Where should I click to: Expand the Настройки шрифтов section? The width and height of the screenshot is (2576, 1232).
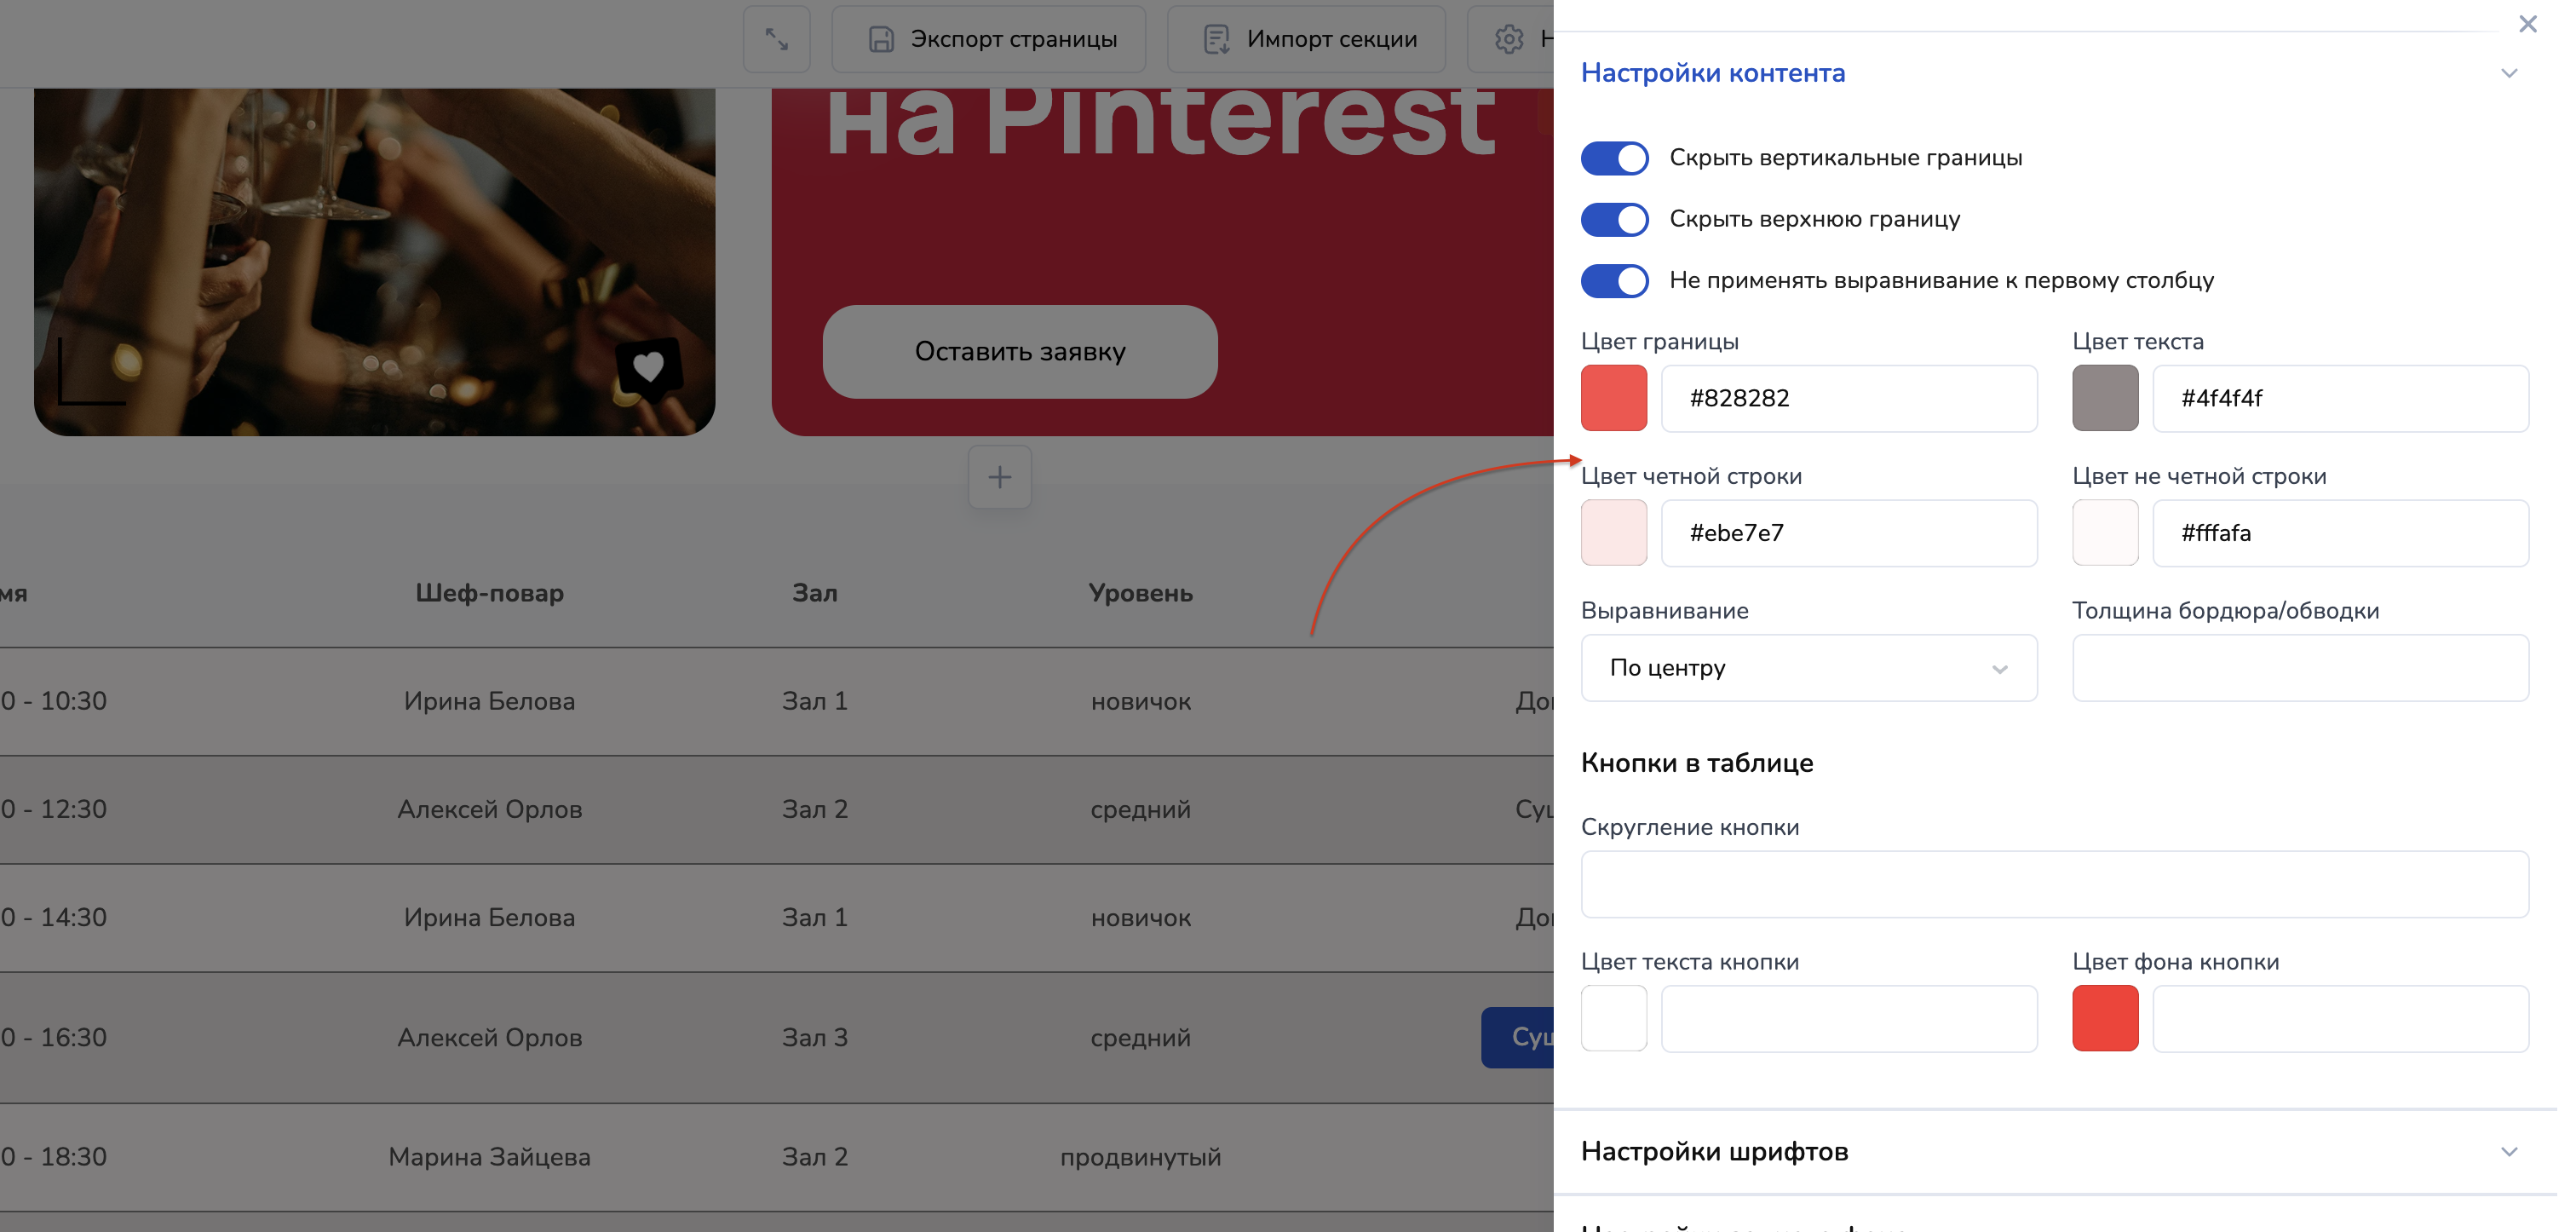click(x=2508, y=1151)
